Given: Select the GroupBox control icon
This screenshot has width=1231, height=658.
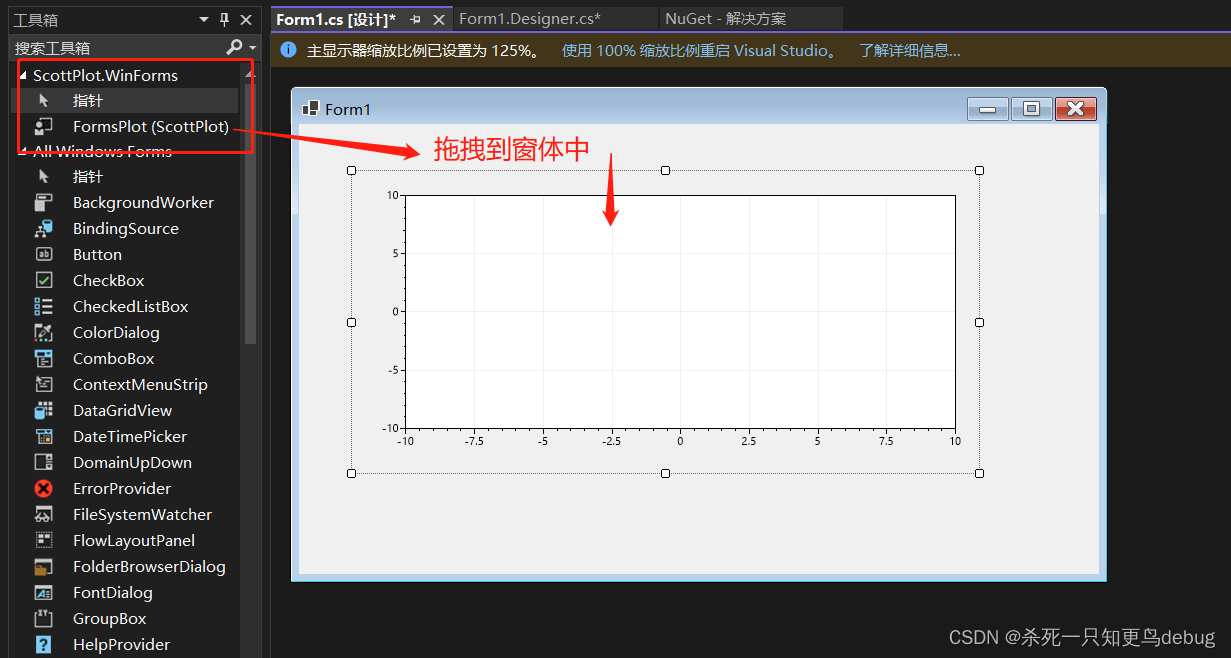Looking at the screenshot, I should tap(44, 619).
